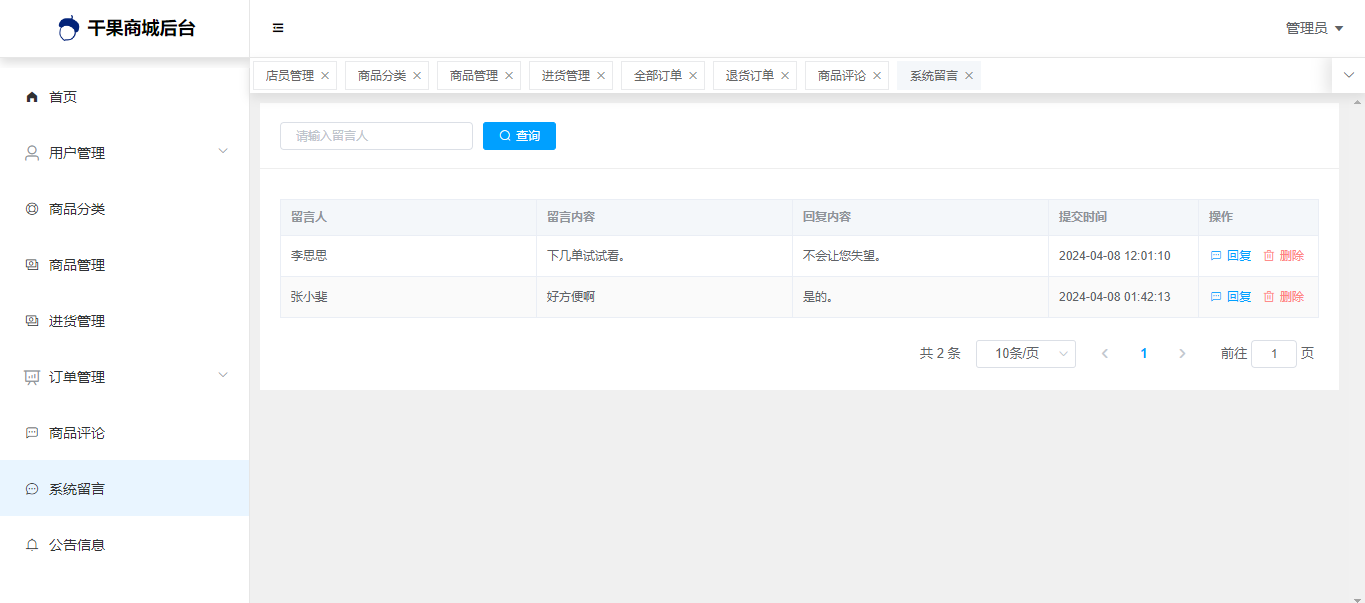The image size is (1365, 603).
Task: Expand the 订单管理 submenu
Action: point(223,376)
